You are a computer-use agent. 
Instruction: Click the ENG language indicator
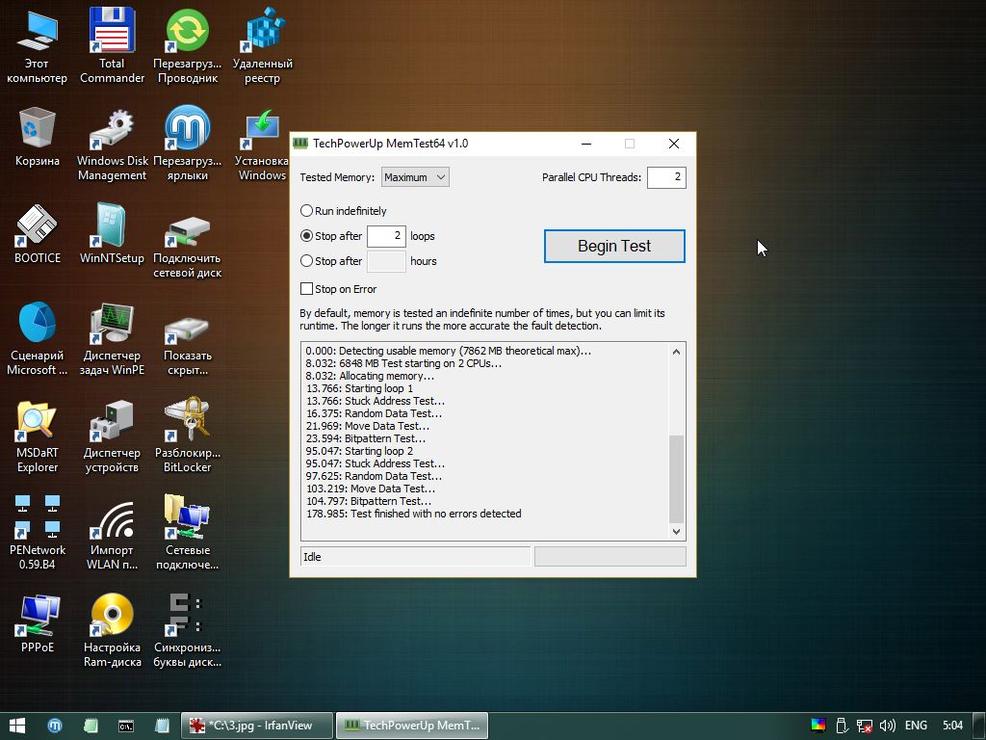pyautogui.click(x=916, y=726)
